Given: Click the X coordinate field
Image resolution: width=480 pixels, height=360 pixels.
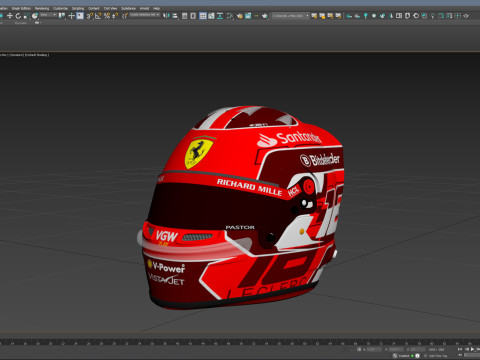Looking at the screenshot, I should click(x=374, y=349).
